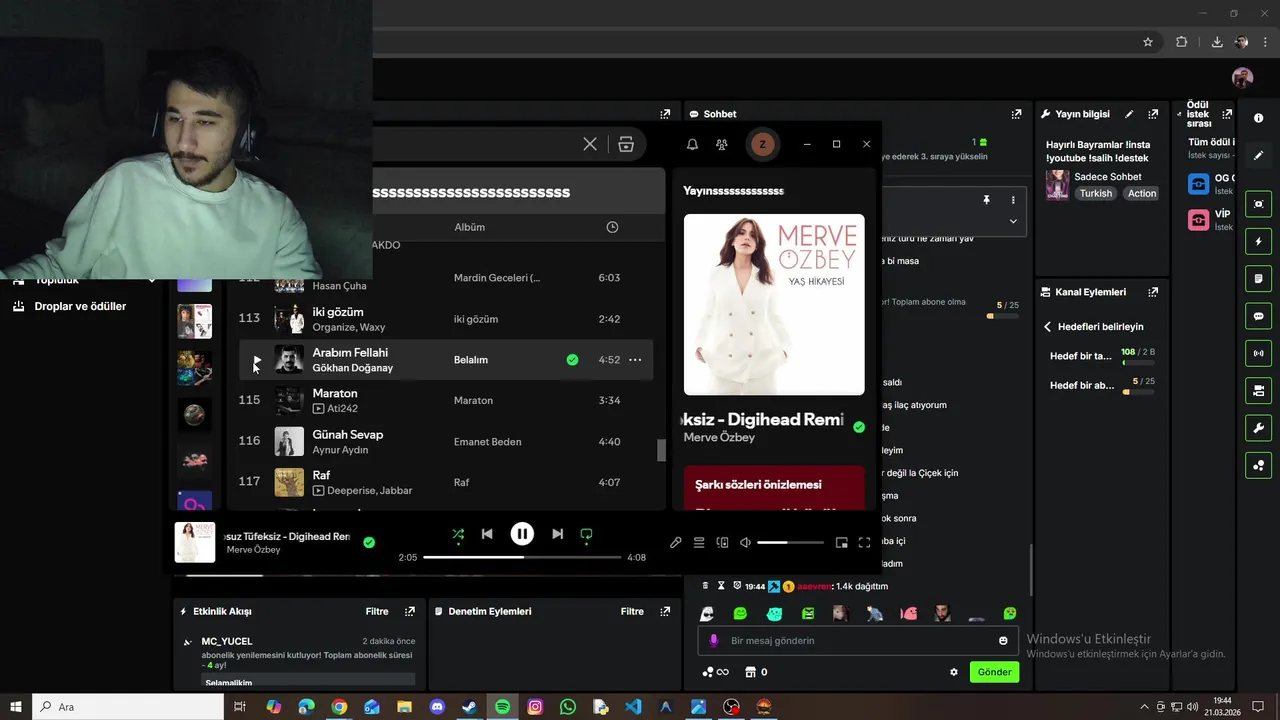Screen dimensions: 1280x720
Task: Open more options for Arabım Fellahi
Action: [635, 360]
